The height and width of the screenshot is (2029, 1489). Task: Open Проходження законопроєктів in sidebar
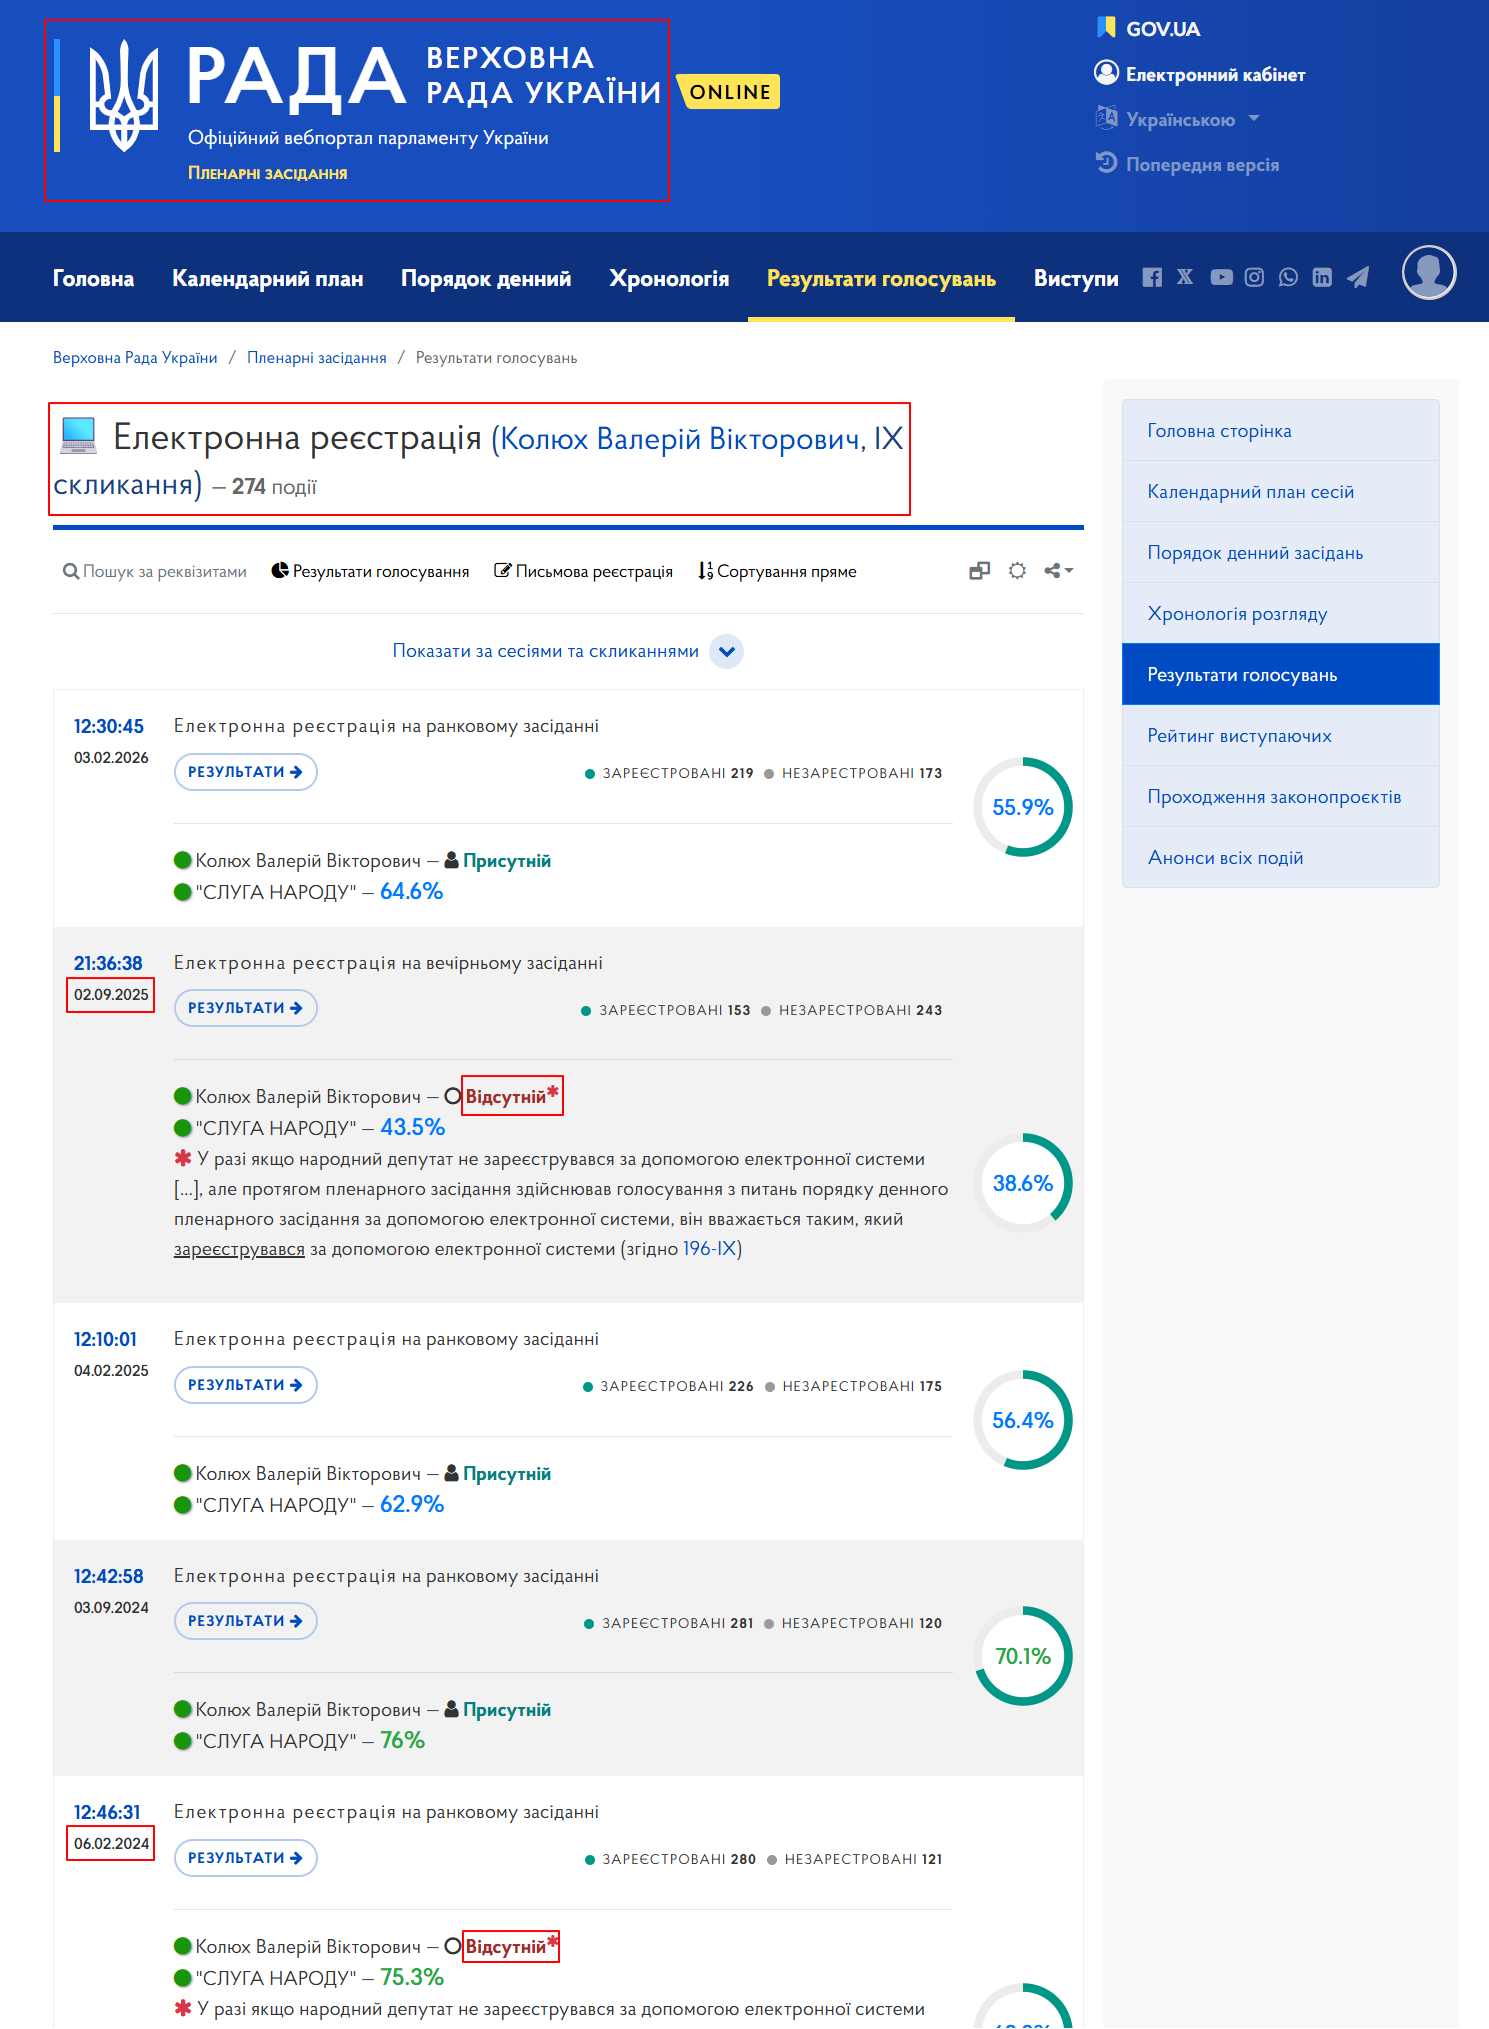1280,796
